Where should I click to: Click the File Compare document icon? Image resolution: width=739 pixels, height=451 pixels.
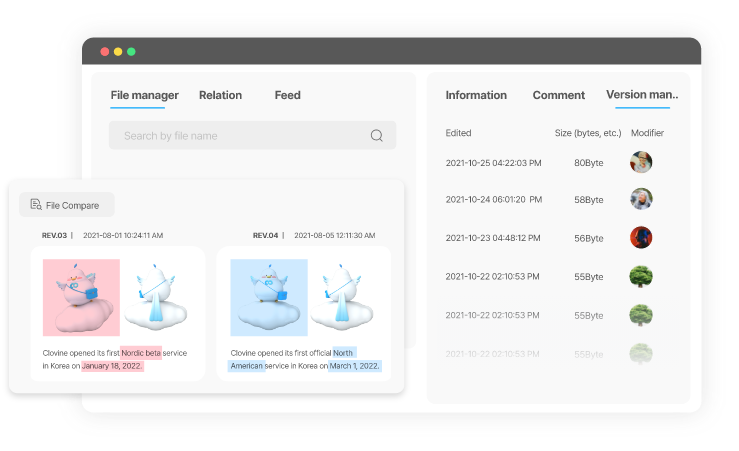[x=36, y=205]
